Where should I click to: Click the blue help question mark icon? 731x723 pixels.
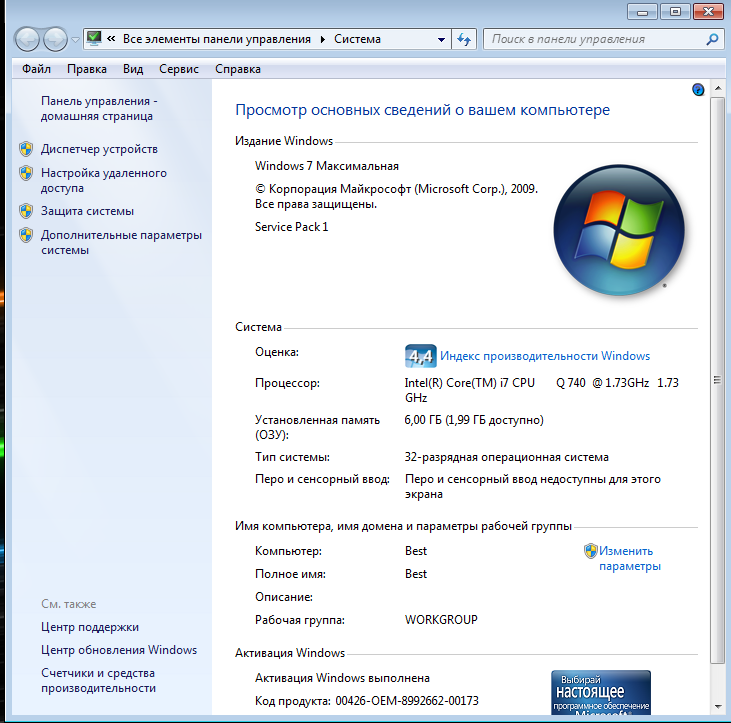click(698, 90)
